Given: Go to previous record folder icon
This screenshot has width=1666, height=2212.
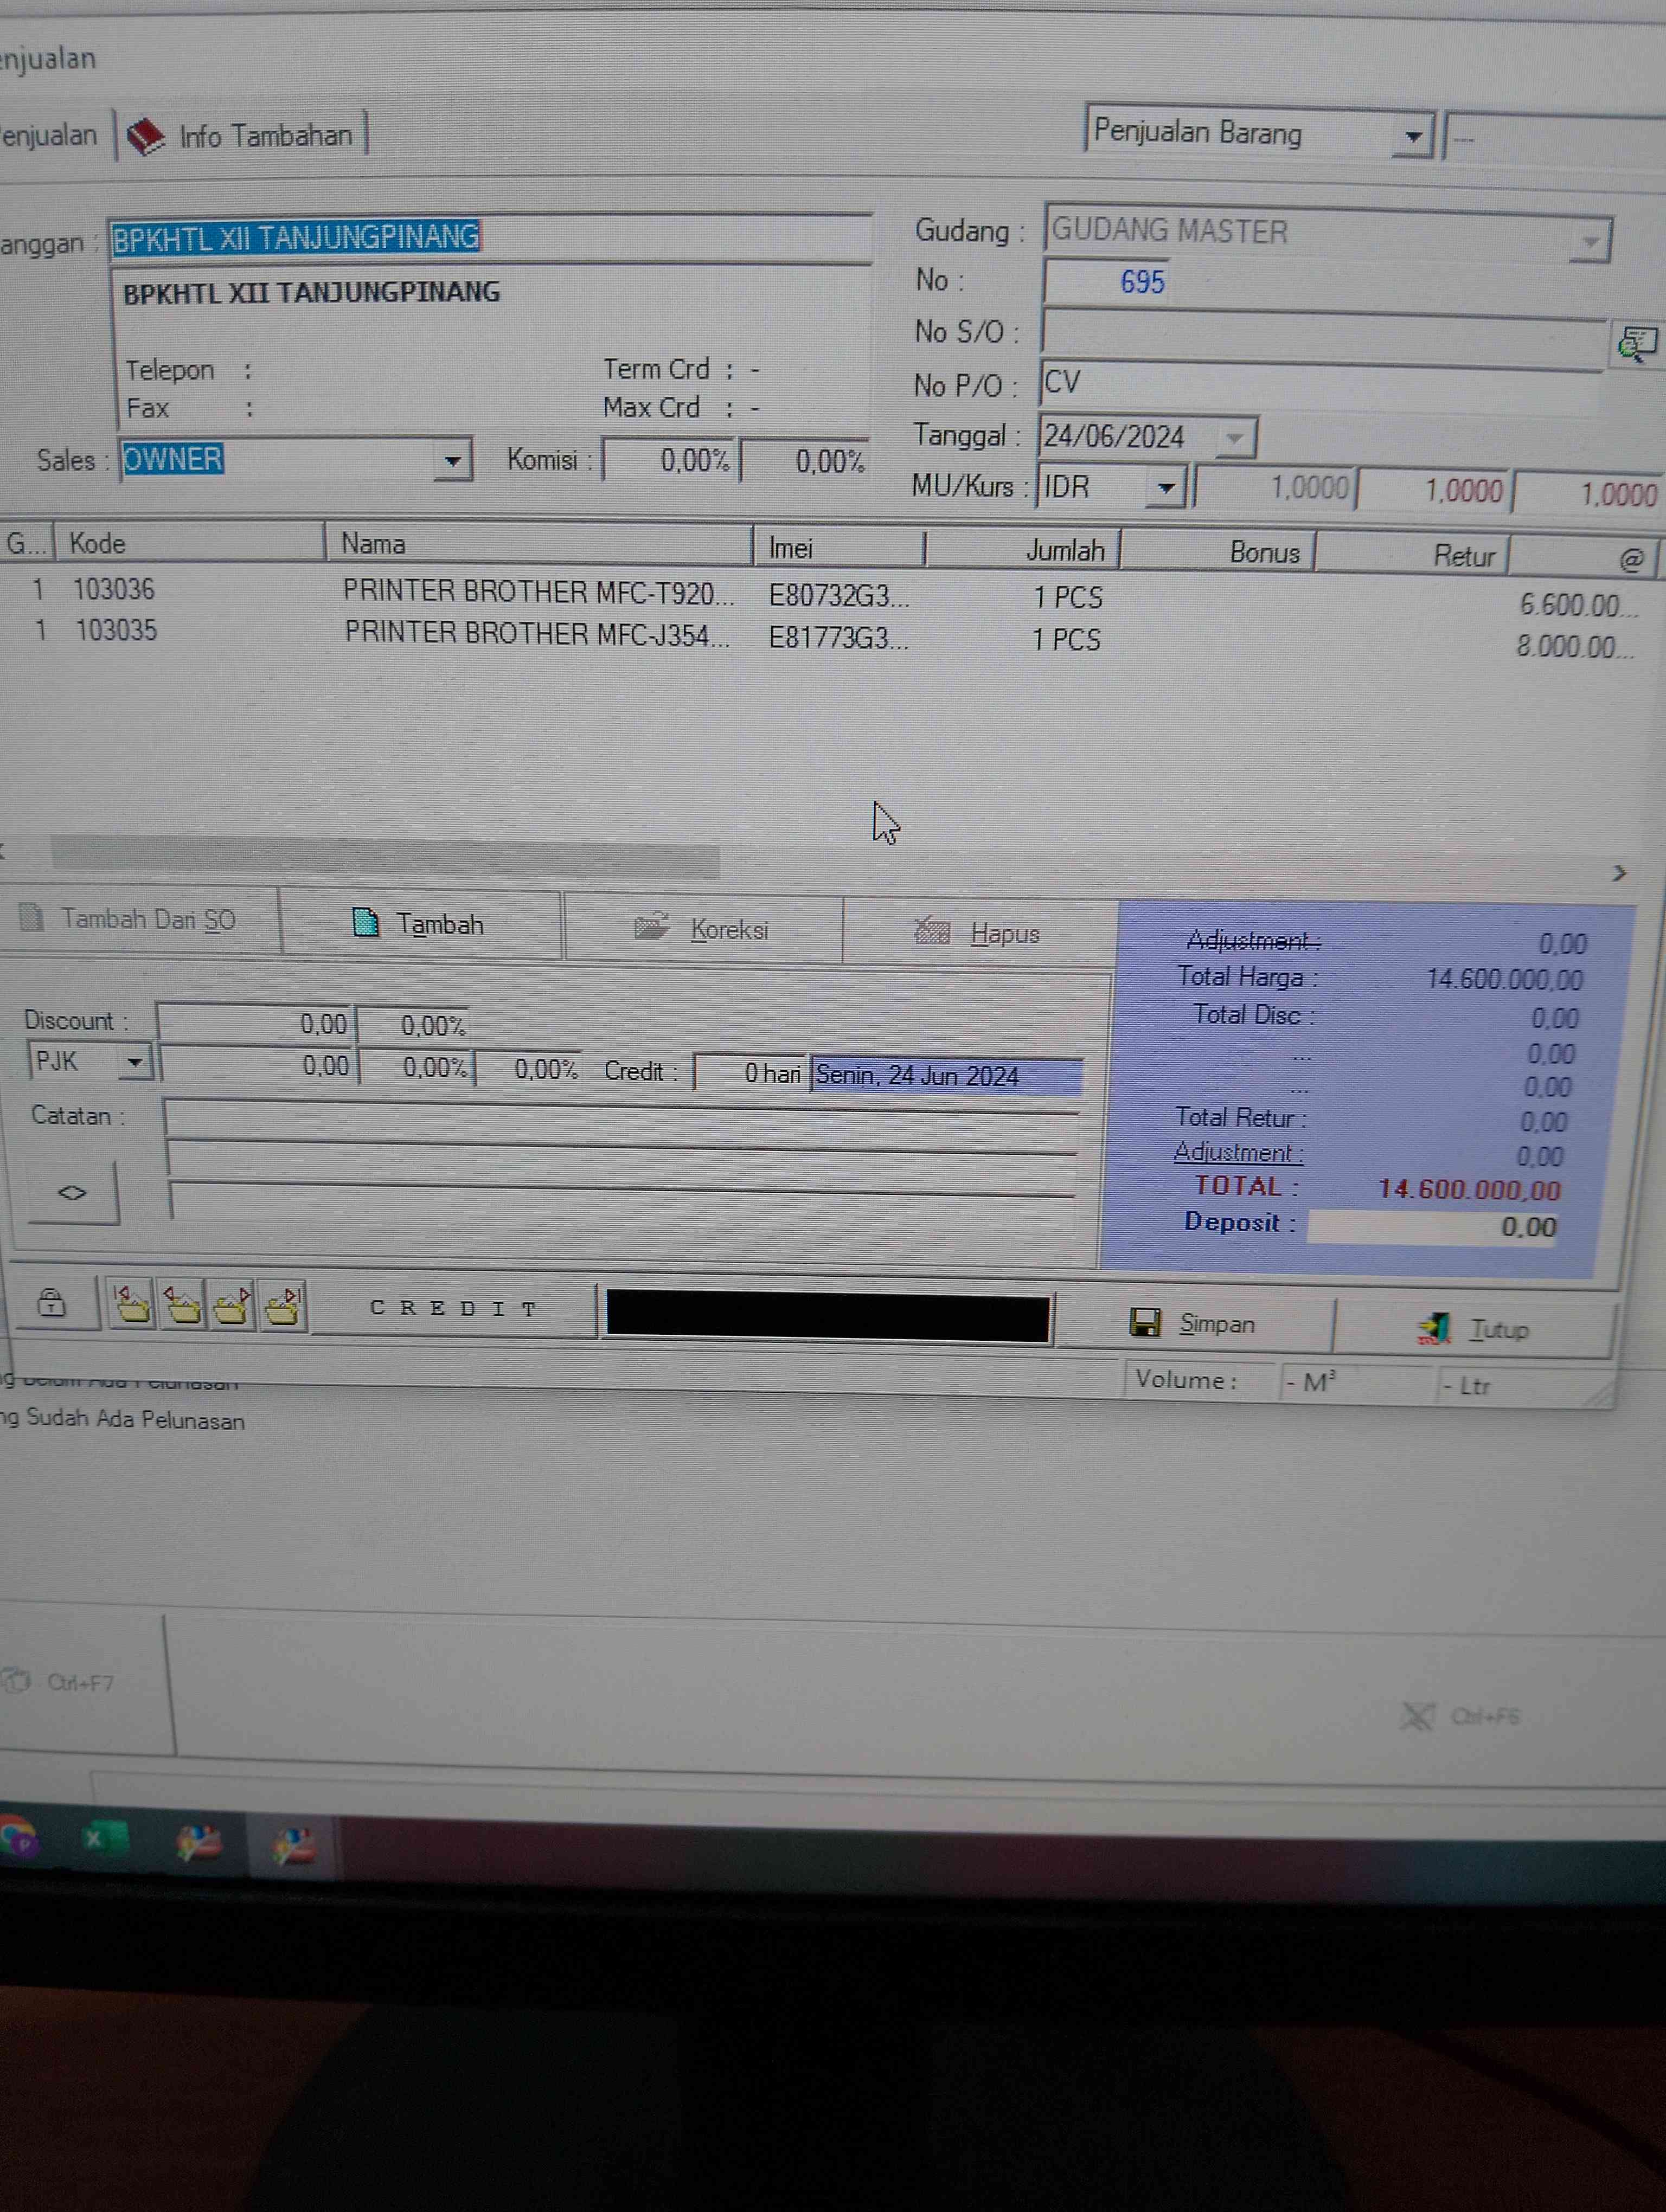Looking at the screenshot, I should [x=182, y=1306].
